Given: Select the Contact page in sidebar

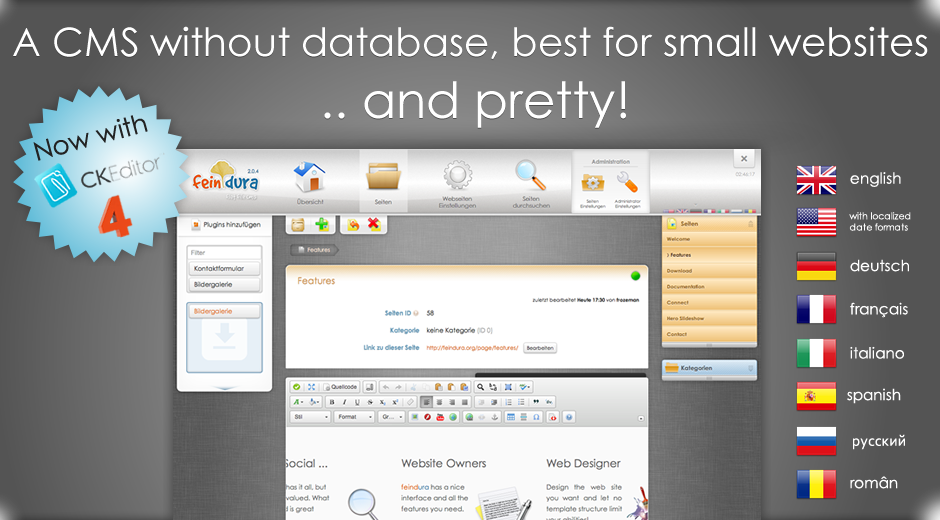Looking at the screenshot, I should (709, 334).
